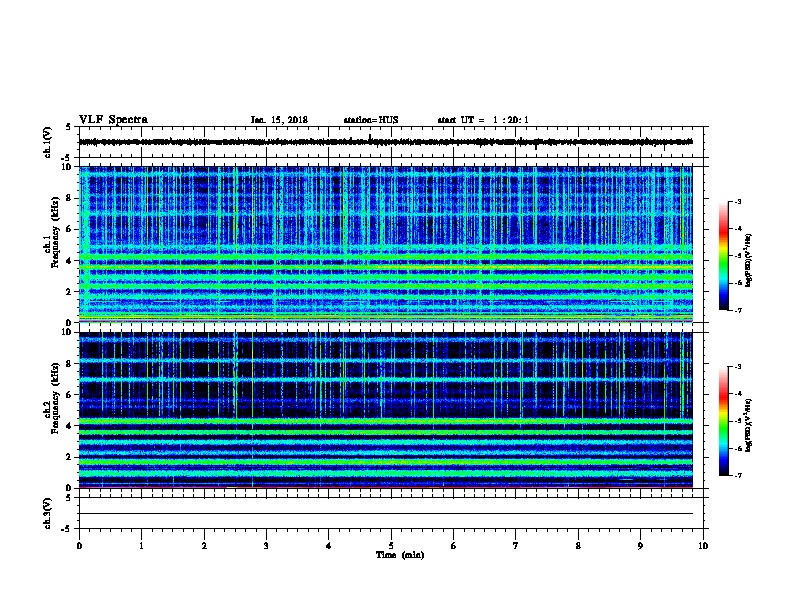Screen dimensions: 792x612
Task: Click the "ch.1(V)" waveform axis label
Action: [x=47, y=142]
